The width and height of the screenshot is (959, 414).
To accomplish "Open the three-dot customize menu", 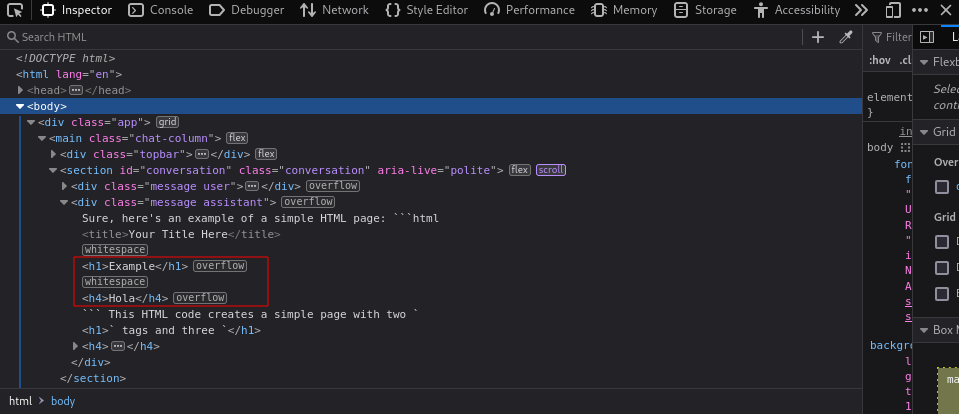I will tap(919, 10).
